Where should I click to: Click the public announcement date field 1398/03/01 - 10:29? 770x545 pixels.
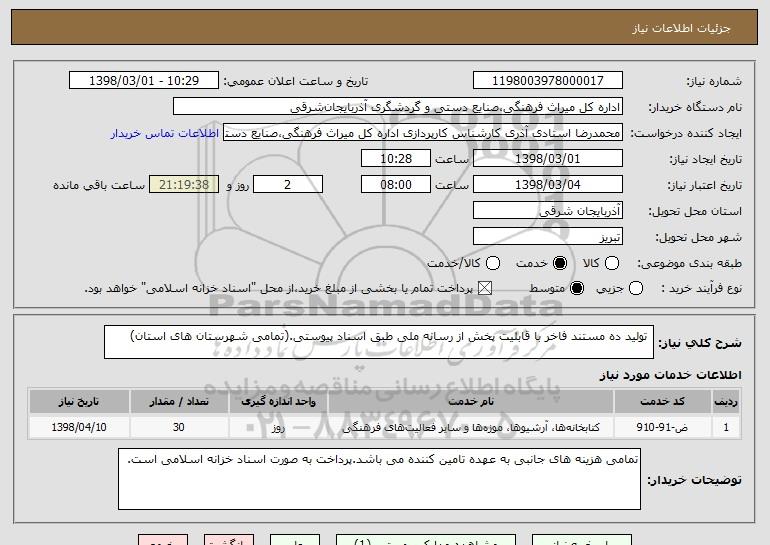pyautogui.click(x=144, y=81)
